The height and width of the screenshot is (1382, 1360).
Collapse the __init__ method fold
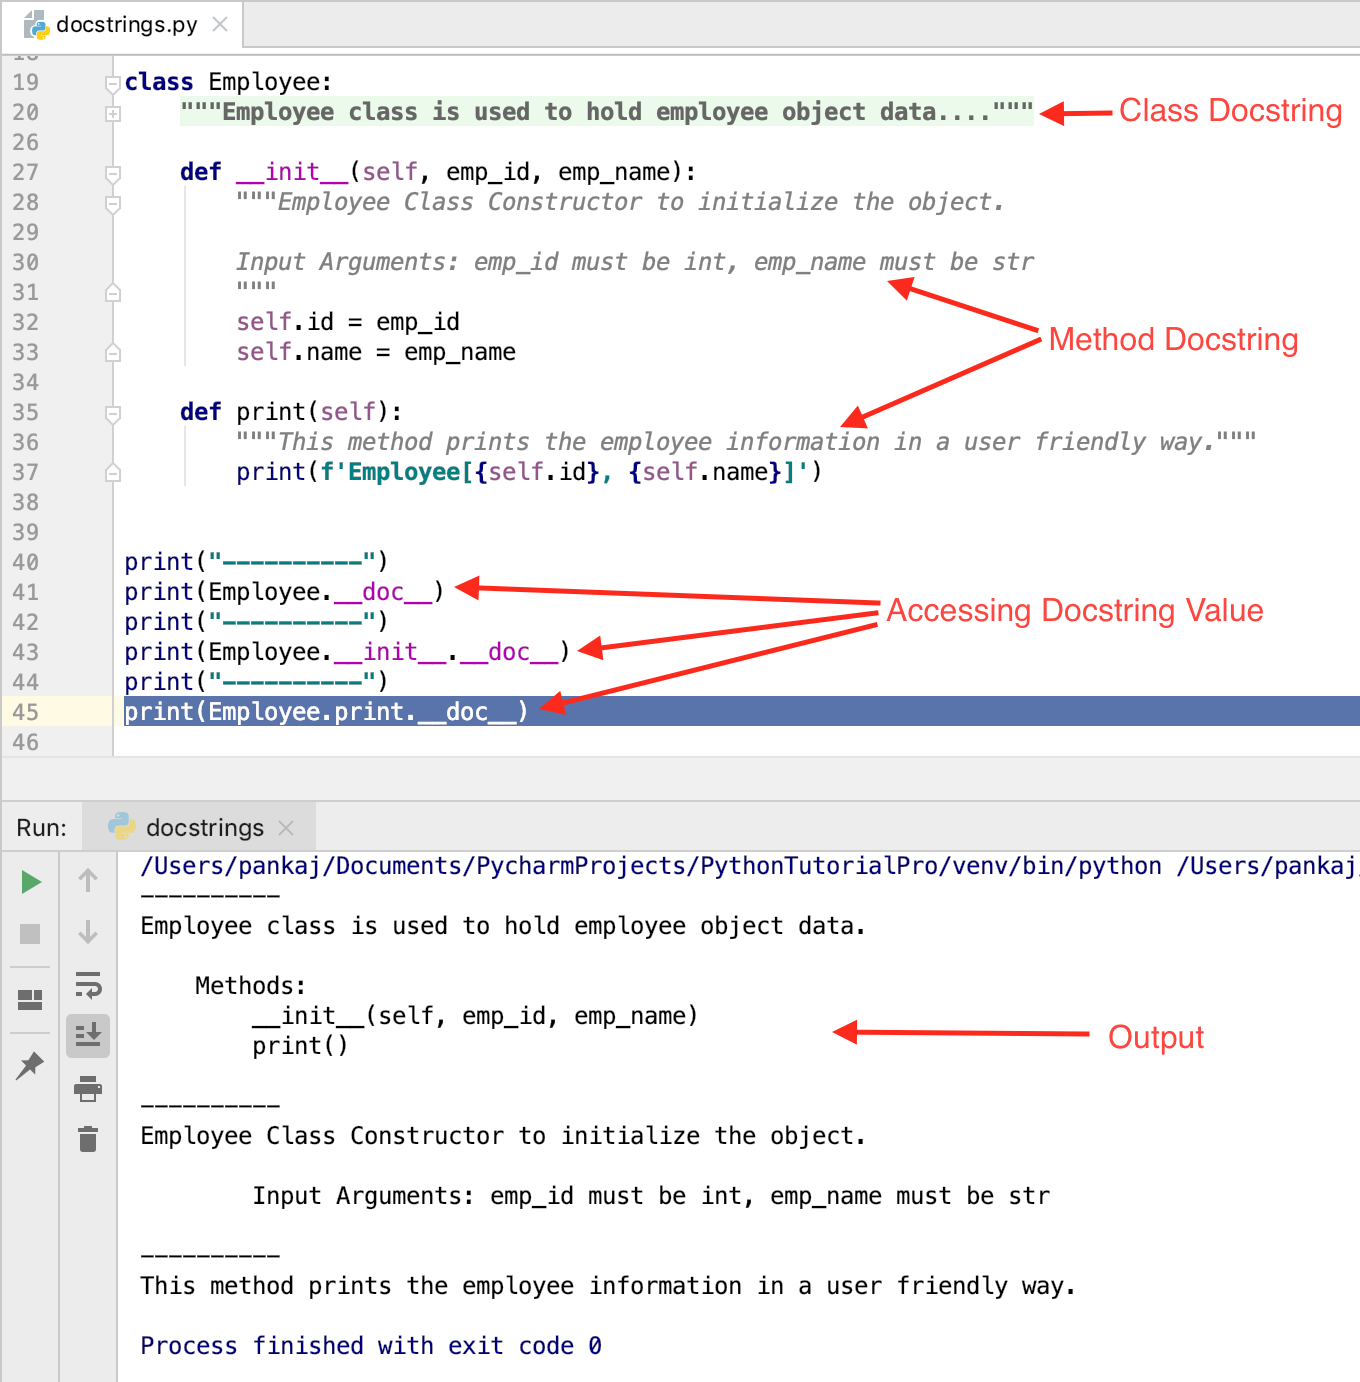(113, 172)
